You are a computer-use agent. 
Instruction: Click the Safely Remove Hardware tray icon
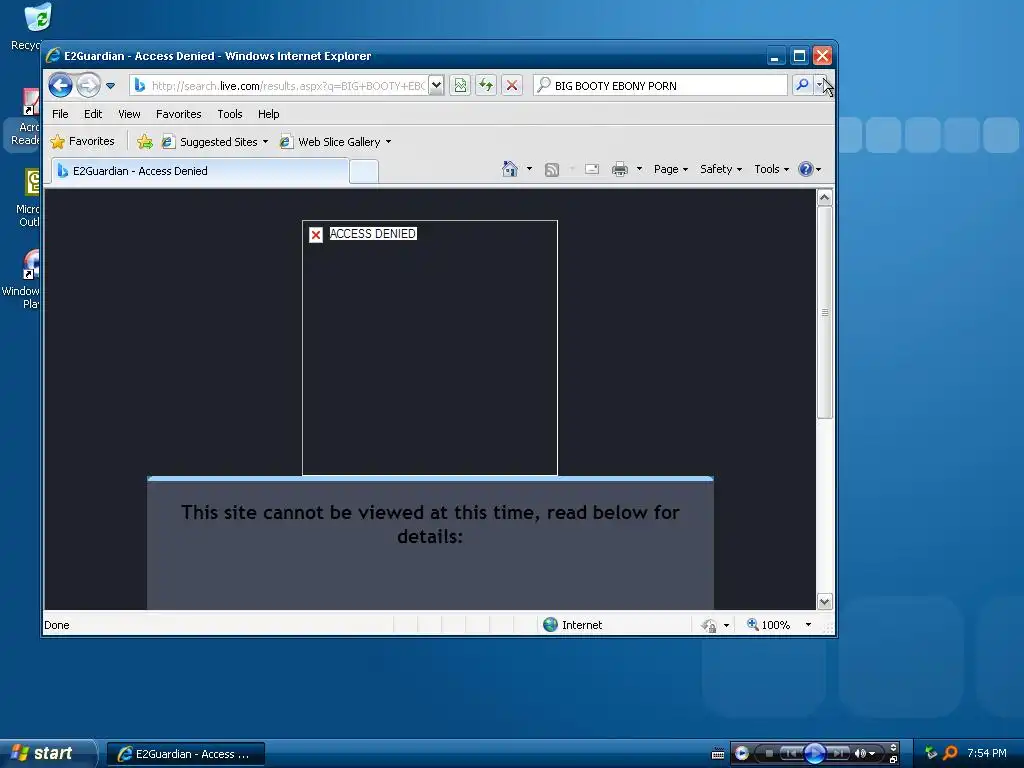[x=931, y=753]
